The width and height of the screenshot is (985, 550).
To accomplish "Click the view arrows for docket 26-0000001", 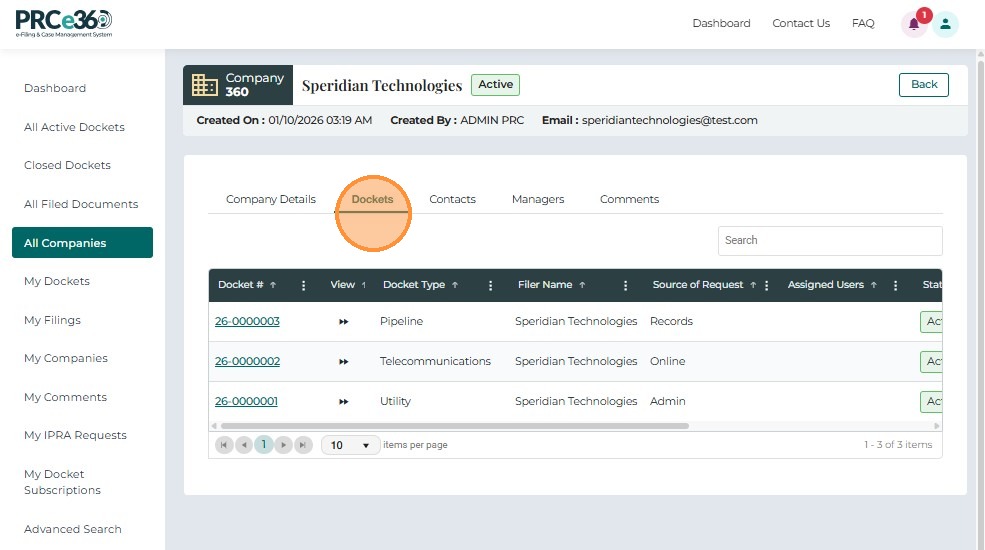I will point(344,402).
